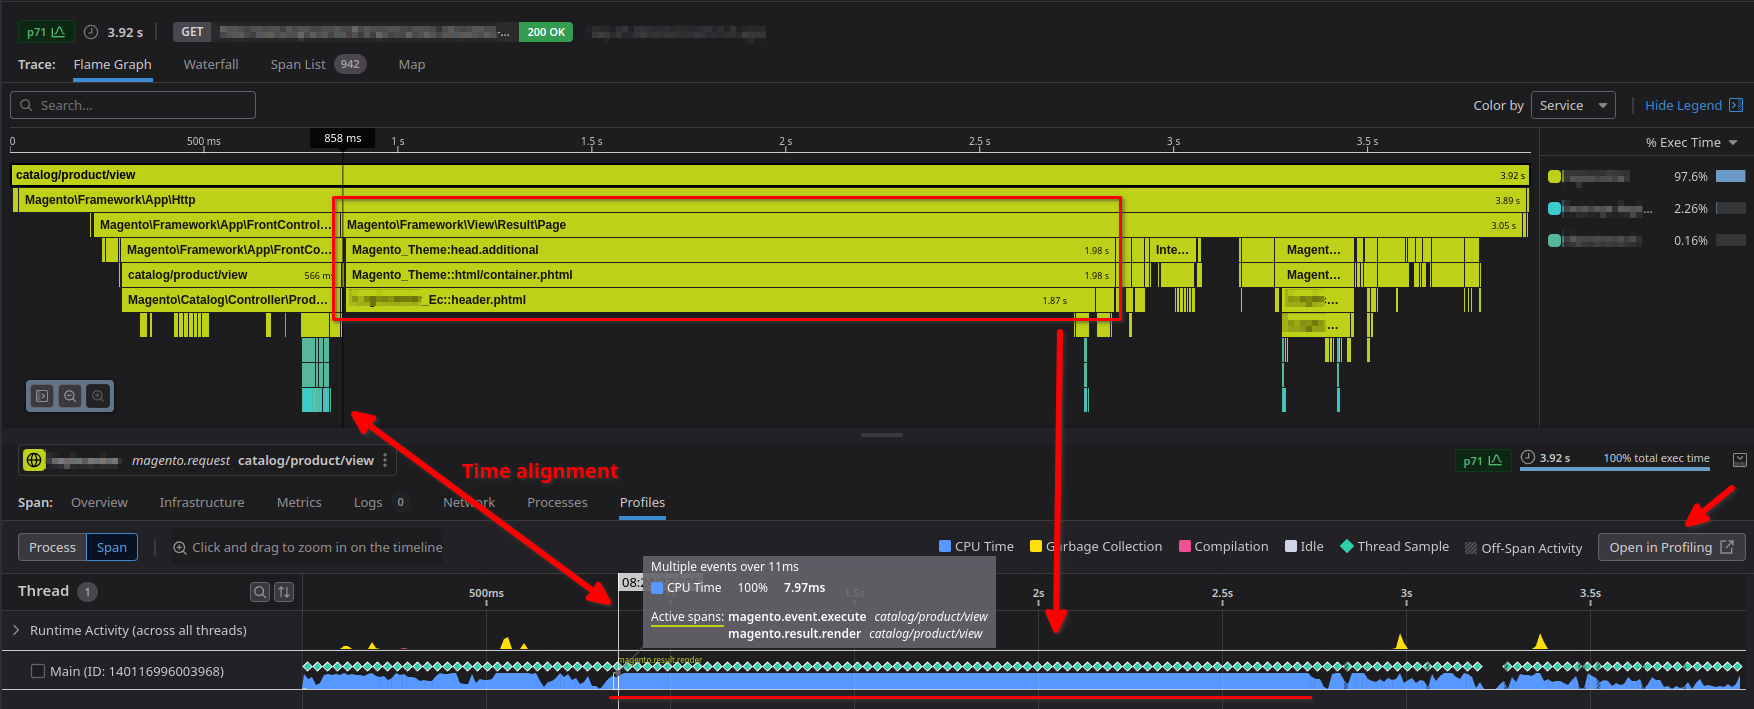This screenshot has height=709, width=1754.
Task: Click the Off-Span Activity hatched legend icon
Action: coord(1471,548)
